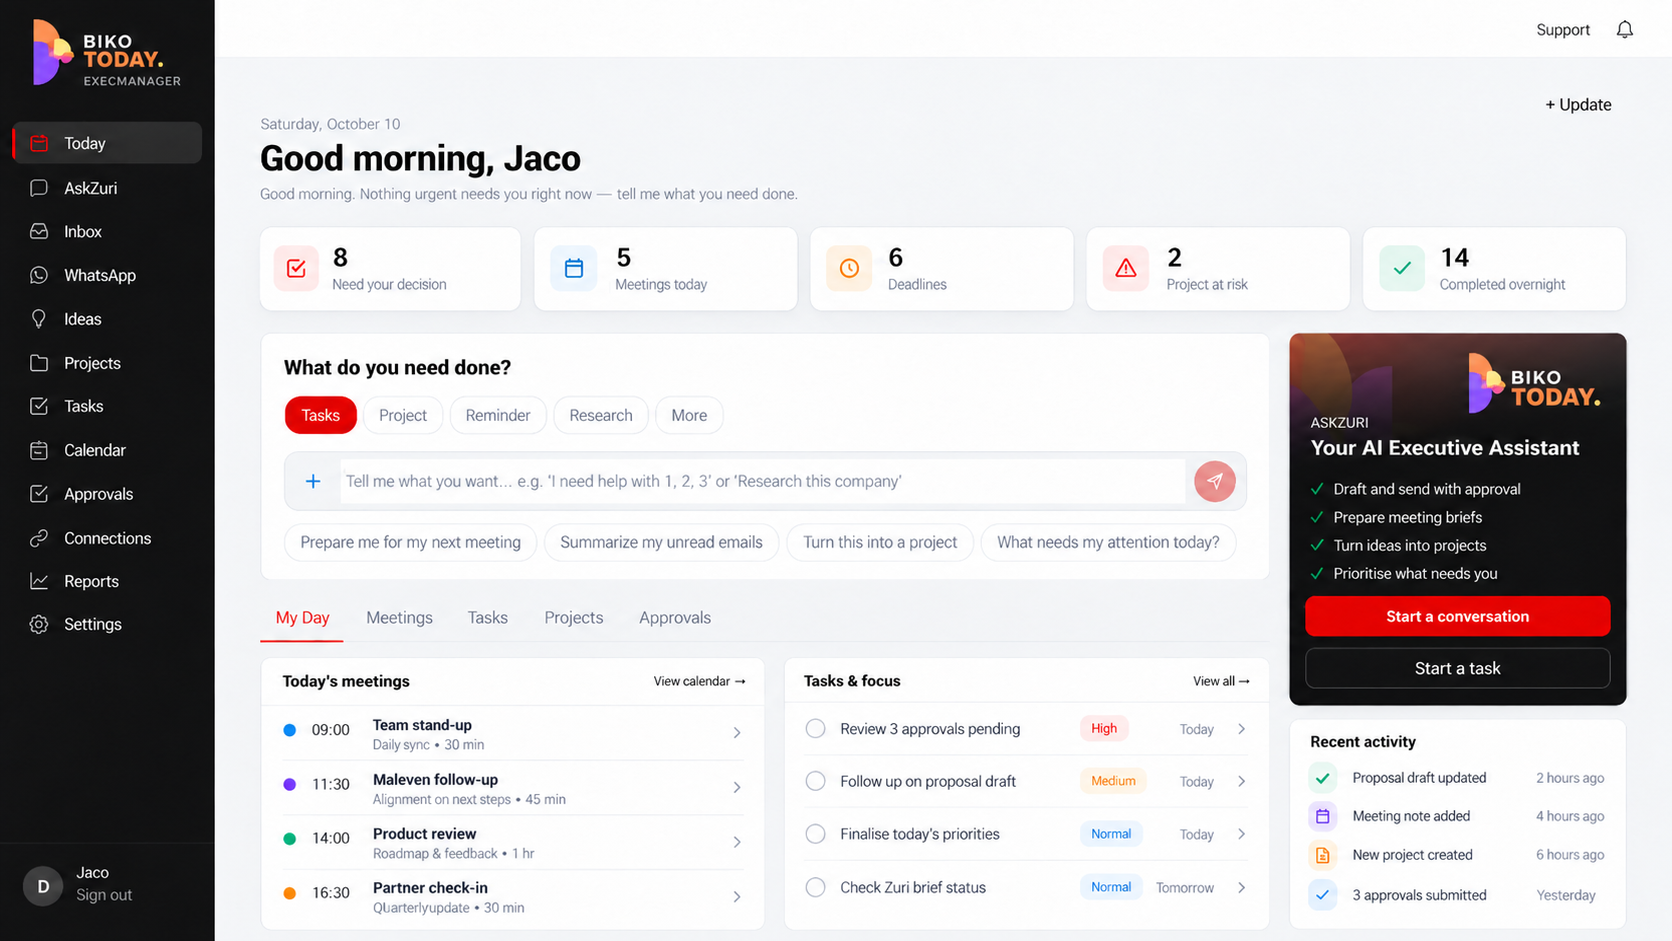Open the More pill options

689,415
